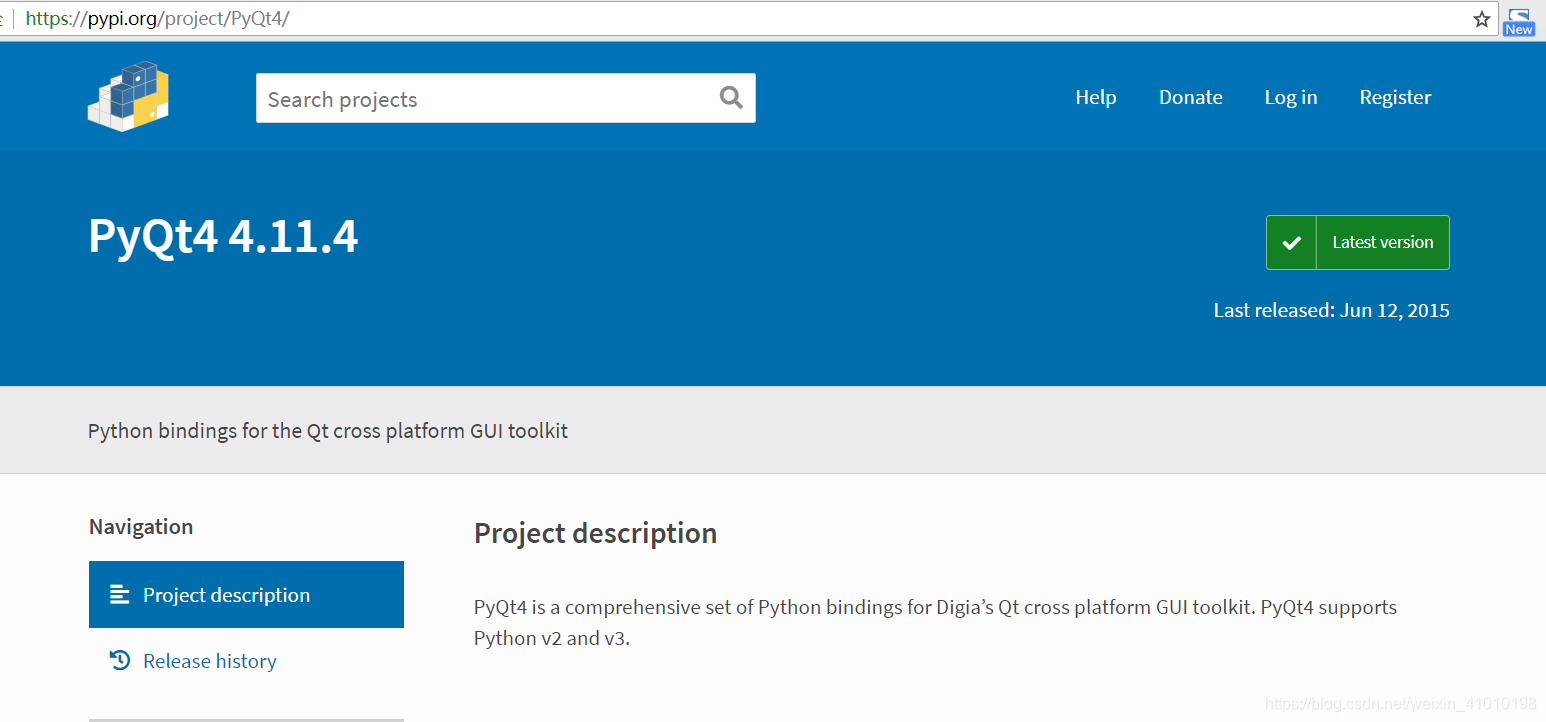1546x722 pixels.
Task: Click the browser address bar URL
Action: pyautogui.click(x=157, y=18)
